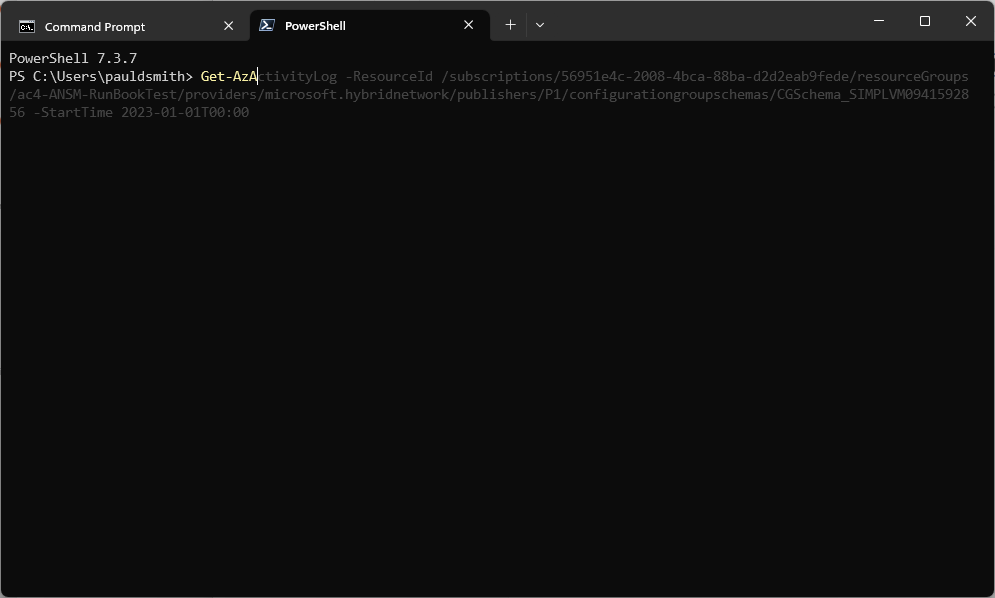Select the PowerShell tab
Screen dimensions: 995x598
pos(369,25)
